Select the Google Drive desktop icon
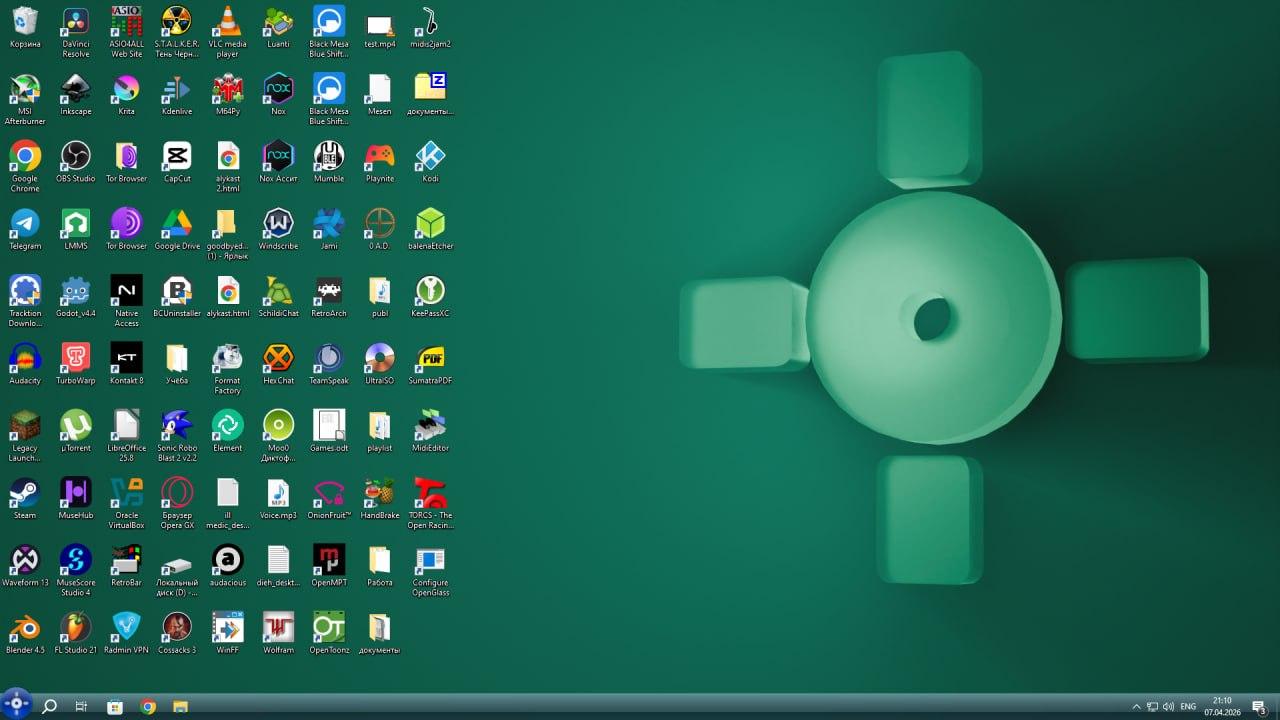 coord(176,229)
